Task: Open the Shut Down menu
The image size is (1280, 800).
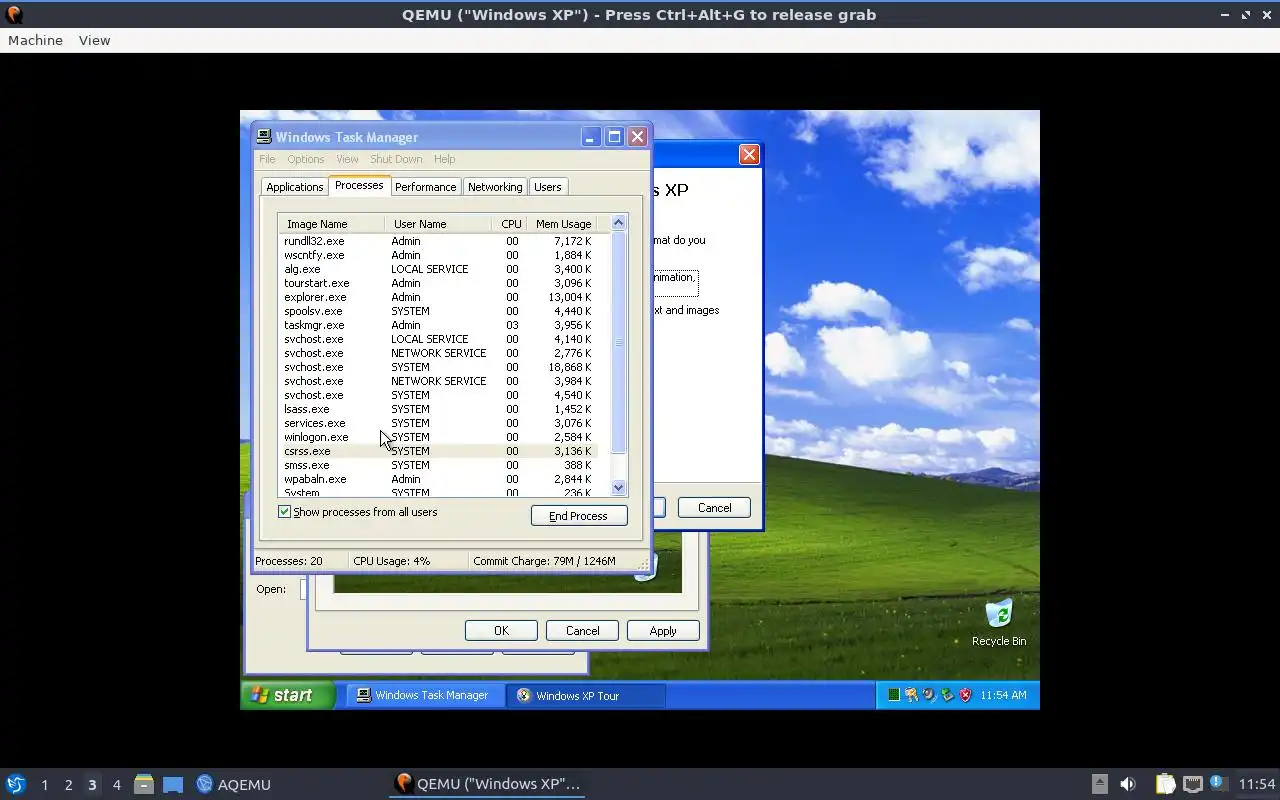Action: coord(396,159)
